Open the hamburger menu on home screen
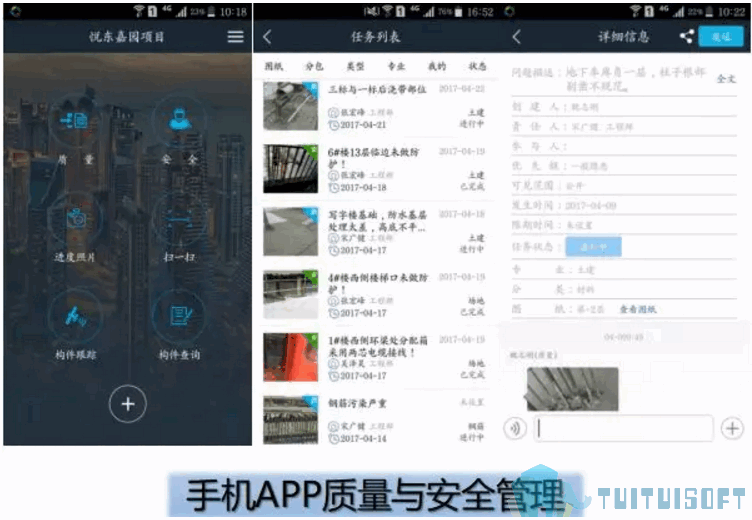This screenshot has width=752, height=520. [x=235, y=36]
